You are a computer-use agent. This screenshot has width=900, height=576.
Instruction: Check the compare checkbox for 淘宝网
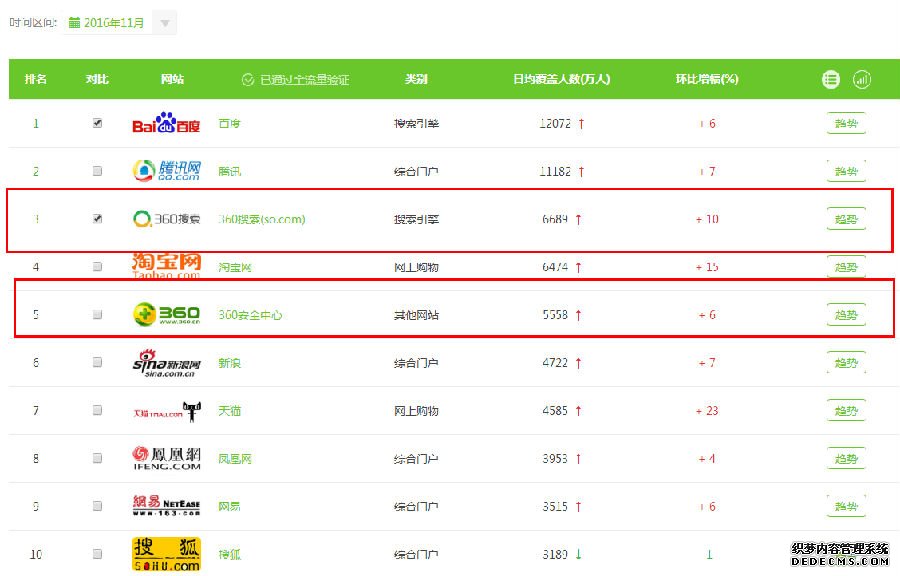click(98, 267)
